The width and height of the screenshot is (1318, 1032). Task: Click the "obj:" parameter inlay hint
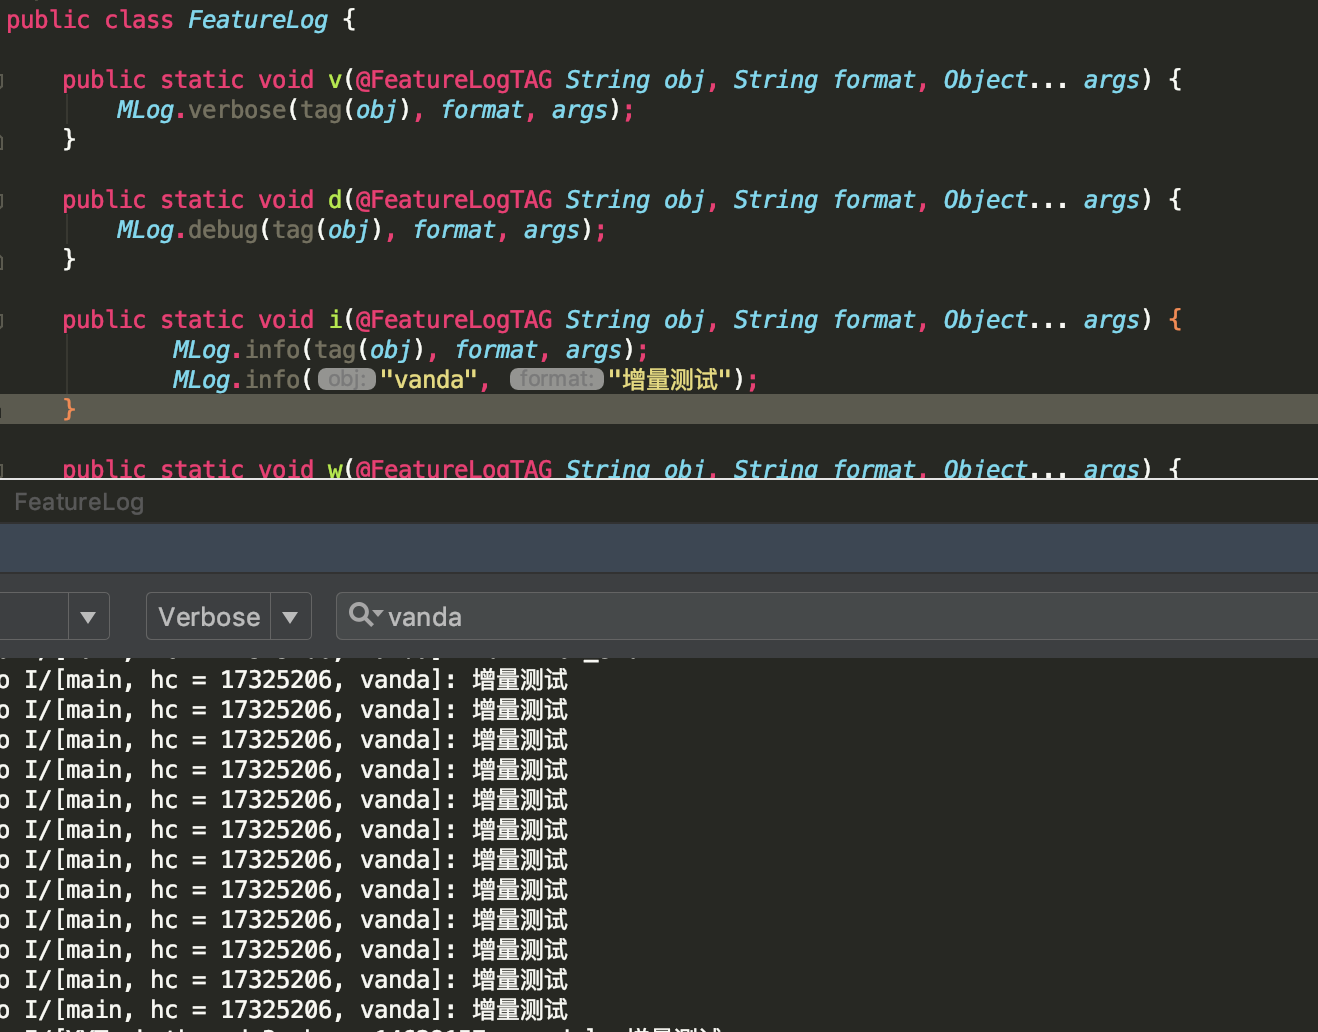coord(347,379)
